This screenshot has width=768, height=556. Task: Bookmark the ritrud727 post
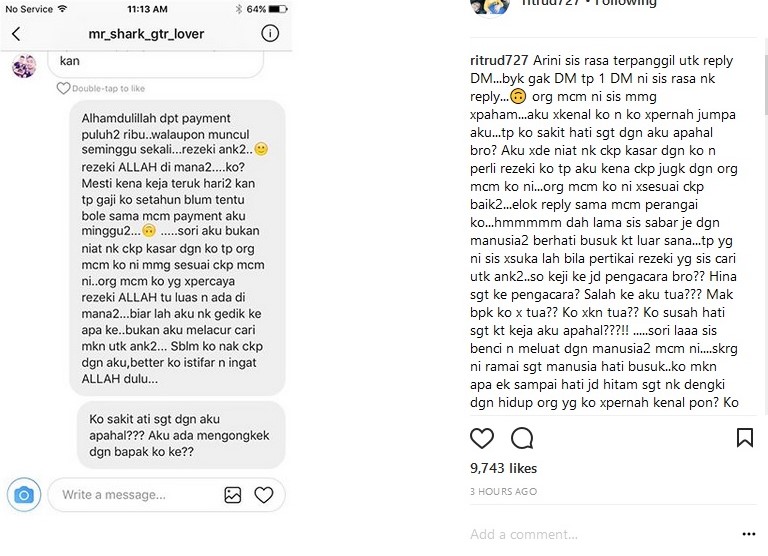(x=744, y=437)
